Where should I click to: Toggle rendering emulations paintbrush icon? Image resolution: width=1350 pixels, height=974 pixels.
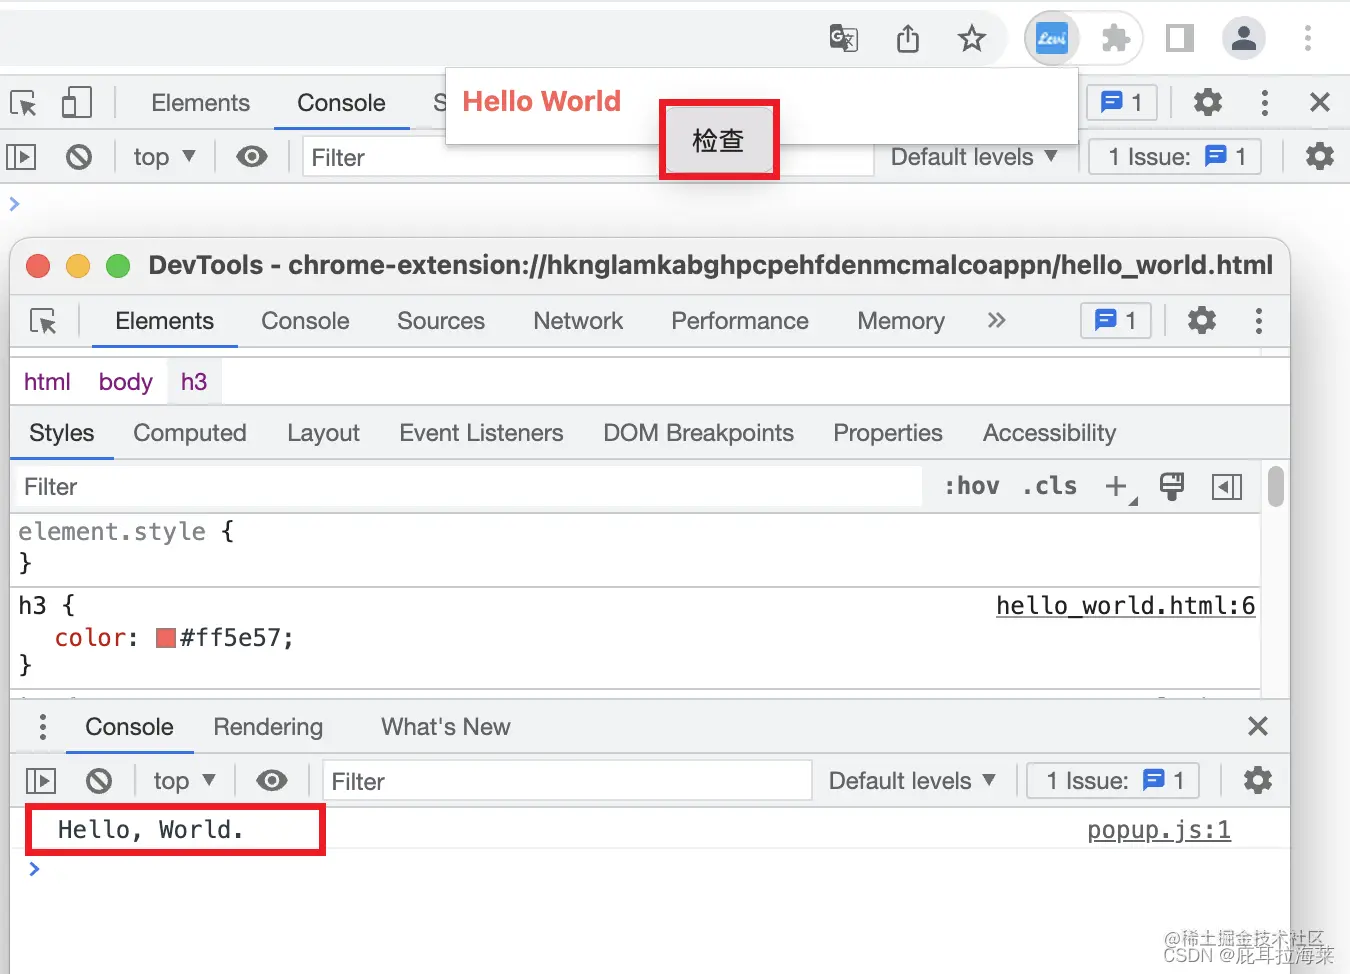click(1171, 486)
